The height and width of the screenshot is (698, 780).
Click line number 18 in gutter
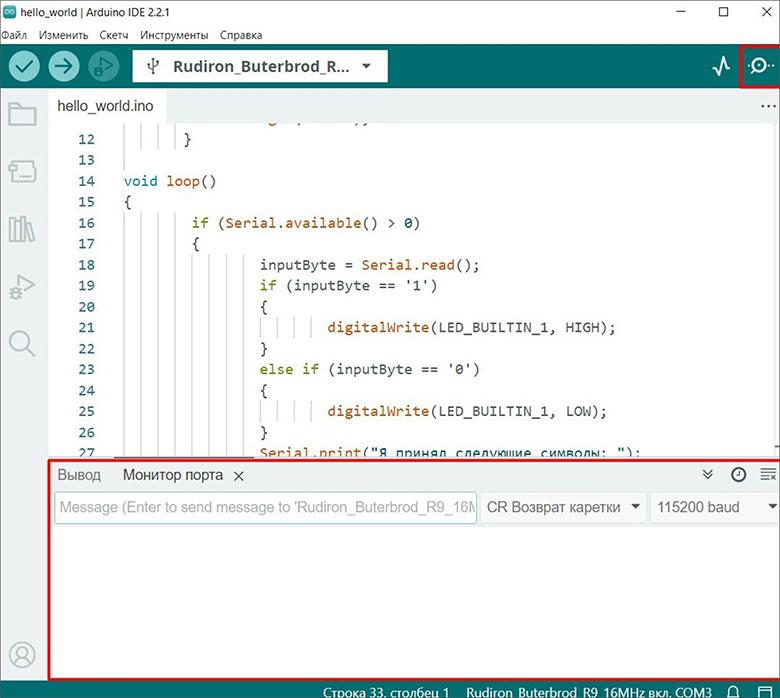86,265
